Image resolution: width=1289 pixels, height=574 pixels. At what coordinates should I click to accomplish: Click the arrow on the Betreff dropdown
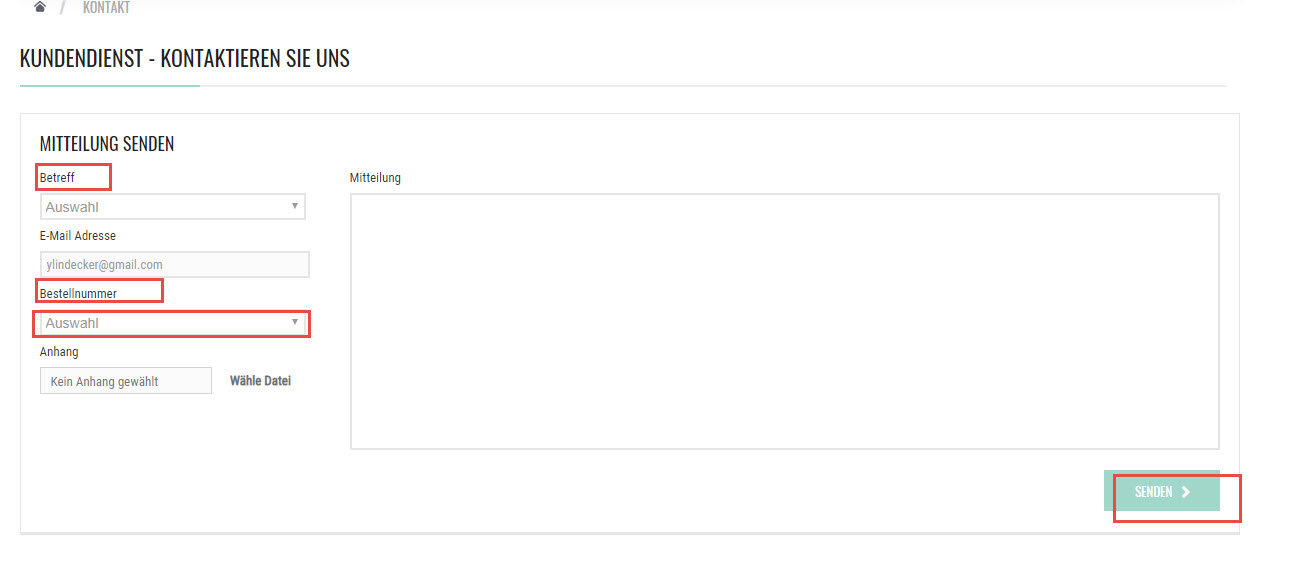click(294, 206)
